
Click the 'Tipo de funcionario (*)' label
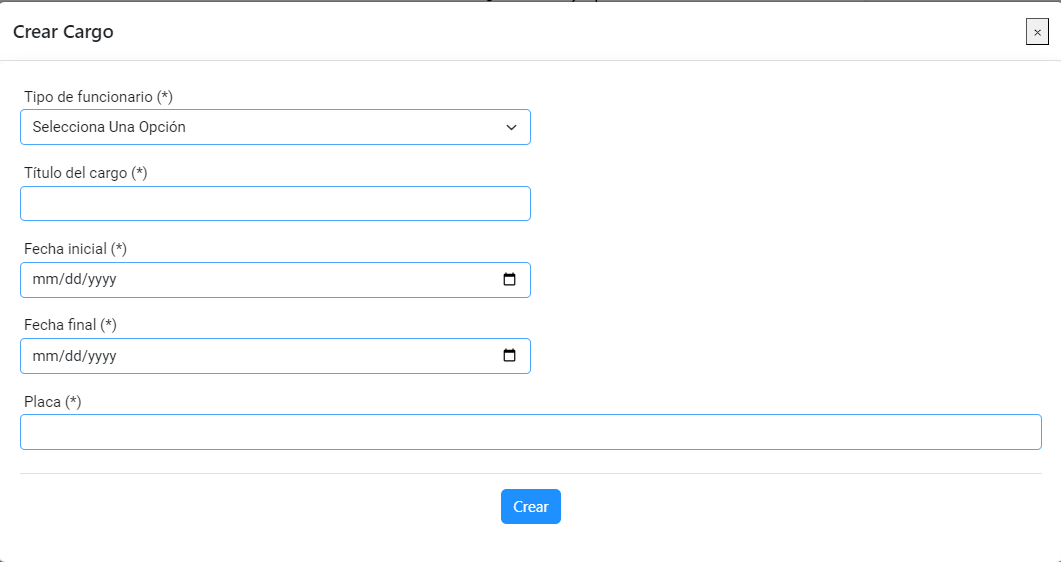tap(98, 97)
